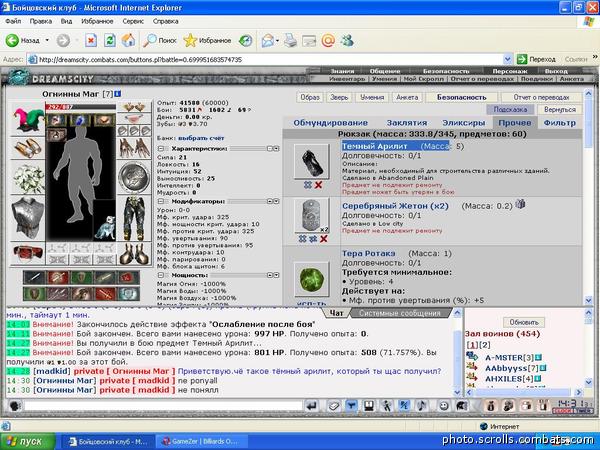Switch to the Обмундирование tab
600x450 pixels.
coord(330,123)
